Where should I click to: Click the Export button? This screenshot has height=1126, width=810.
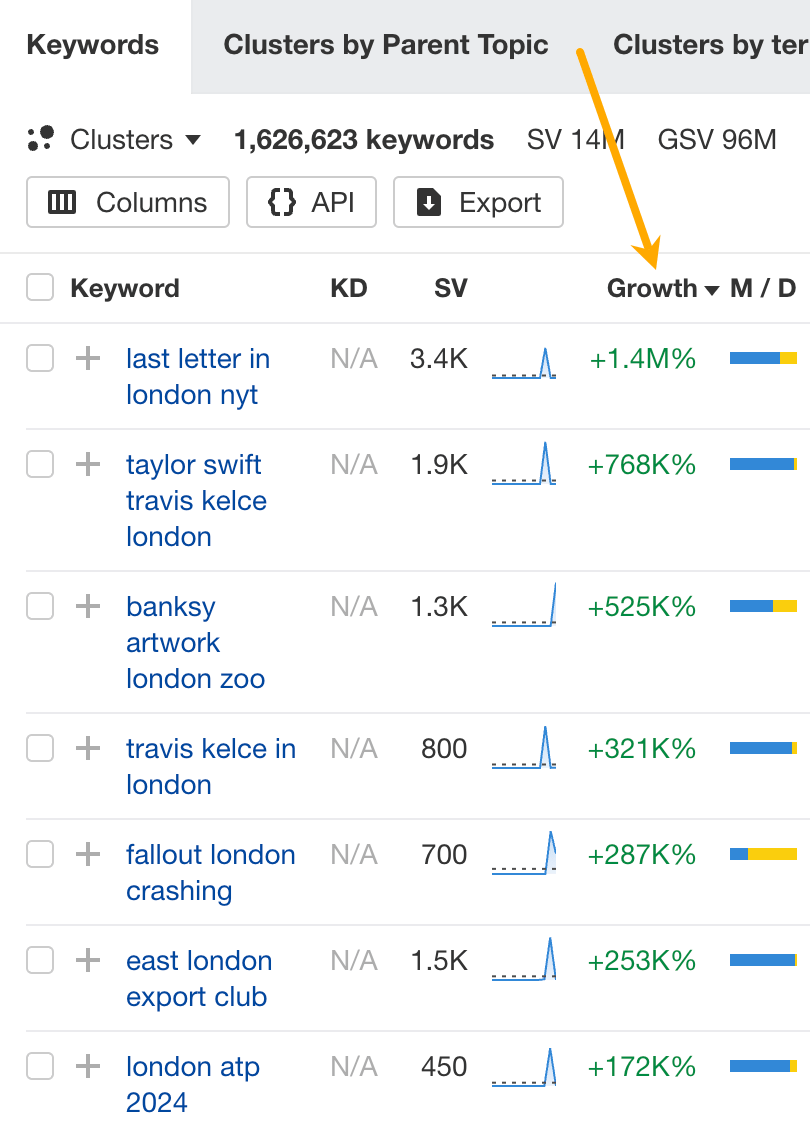coord(478,202)
